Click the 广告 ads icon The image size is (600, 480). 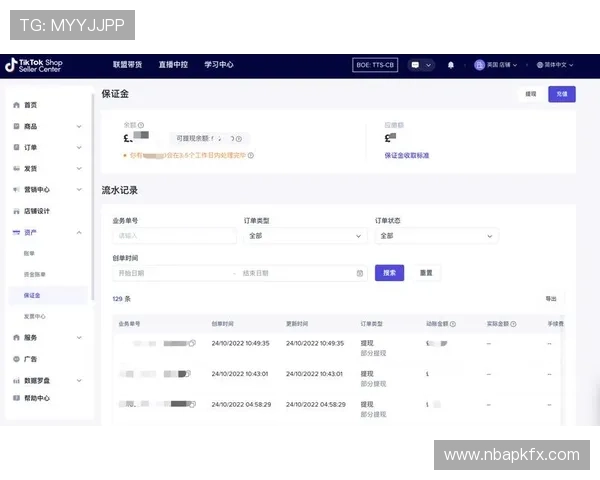click(16, 359)
